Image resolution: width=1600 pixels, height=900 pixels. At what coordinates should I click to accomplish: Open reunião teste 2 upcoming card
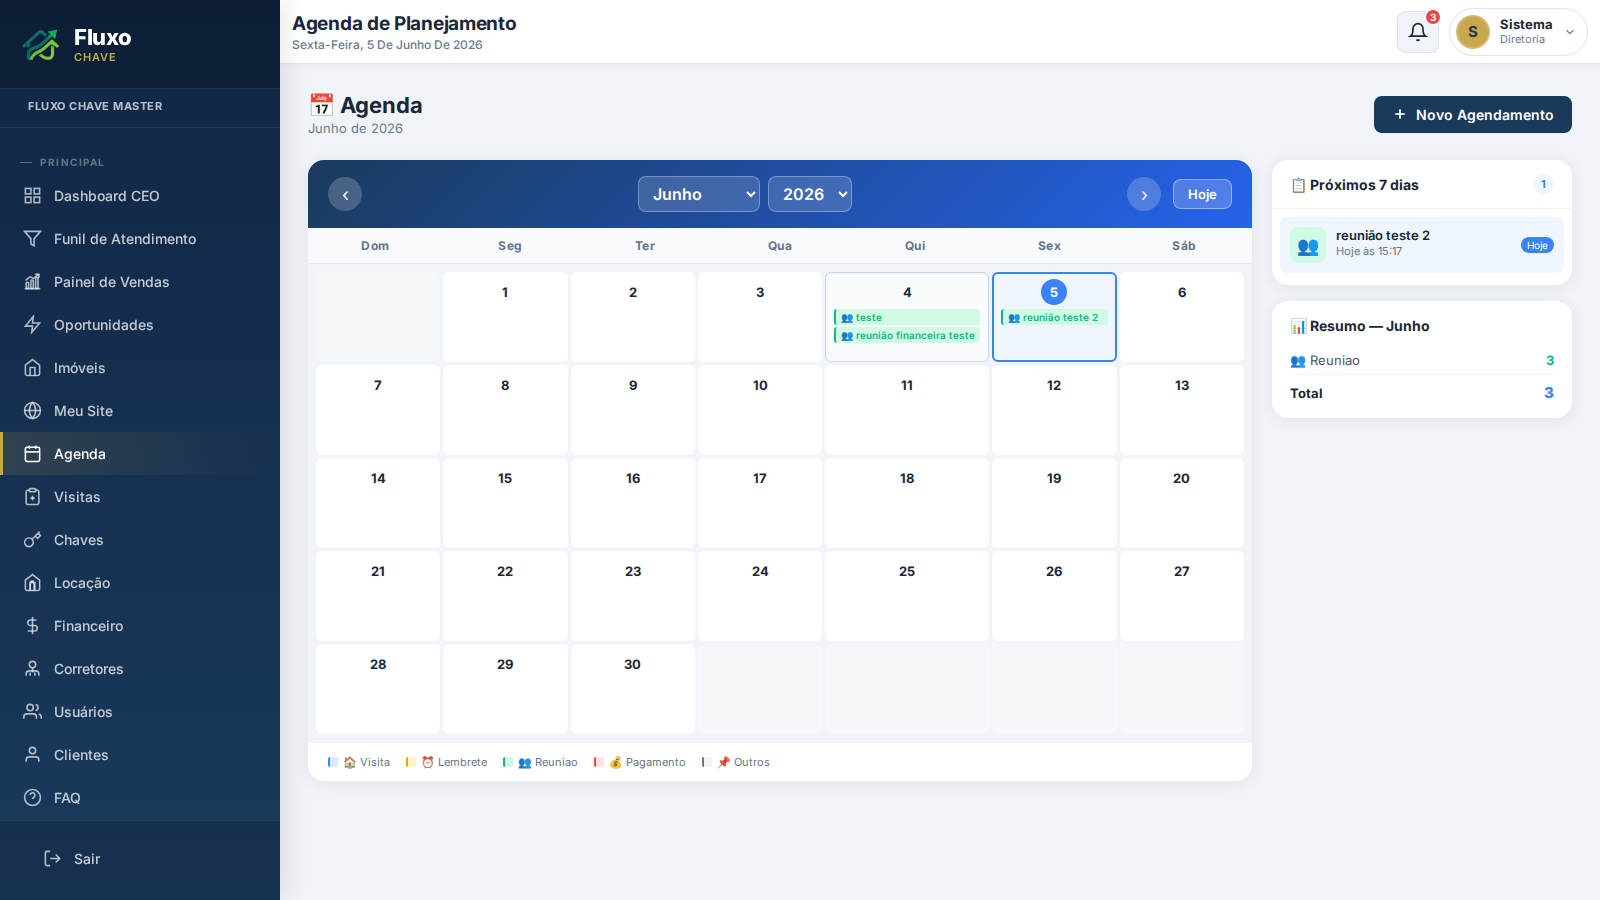(1422, 245)
